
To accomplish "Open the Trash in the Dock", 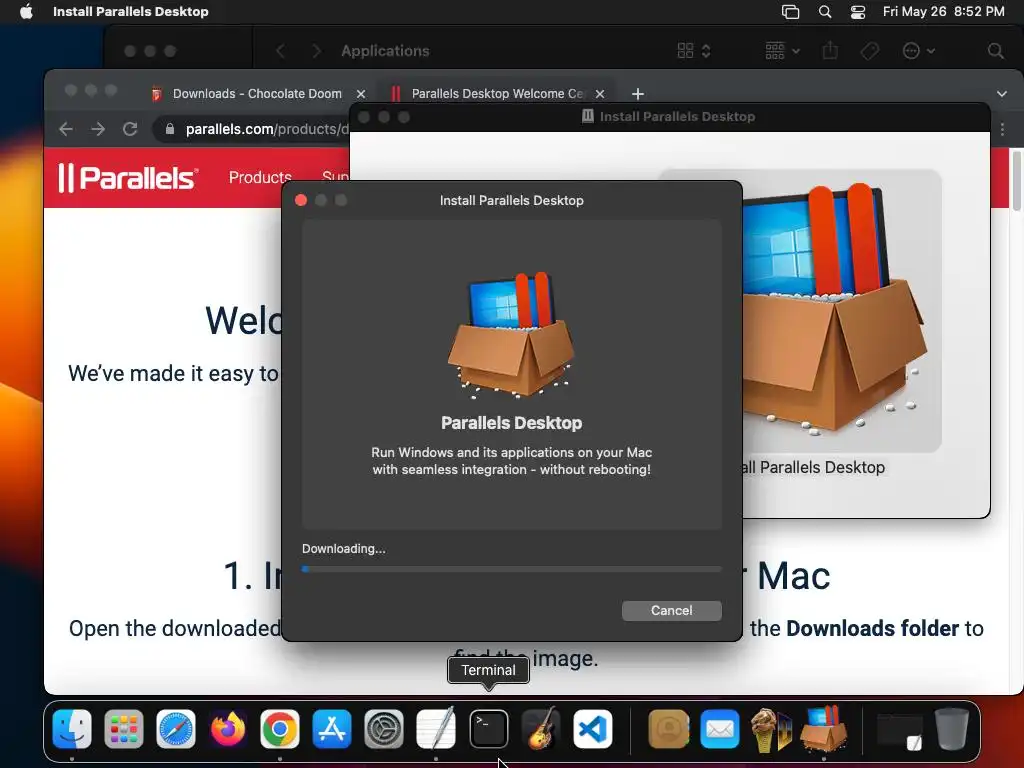I will coord(952,729).
